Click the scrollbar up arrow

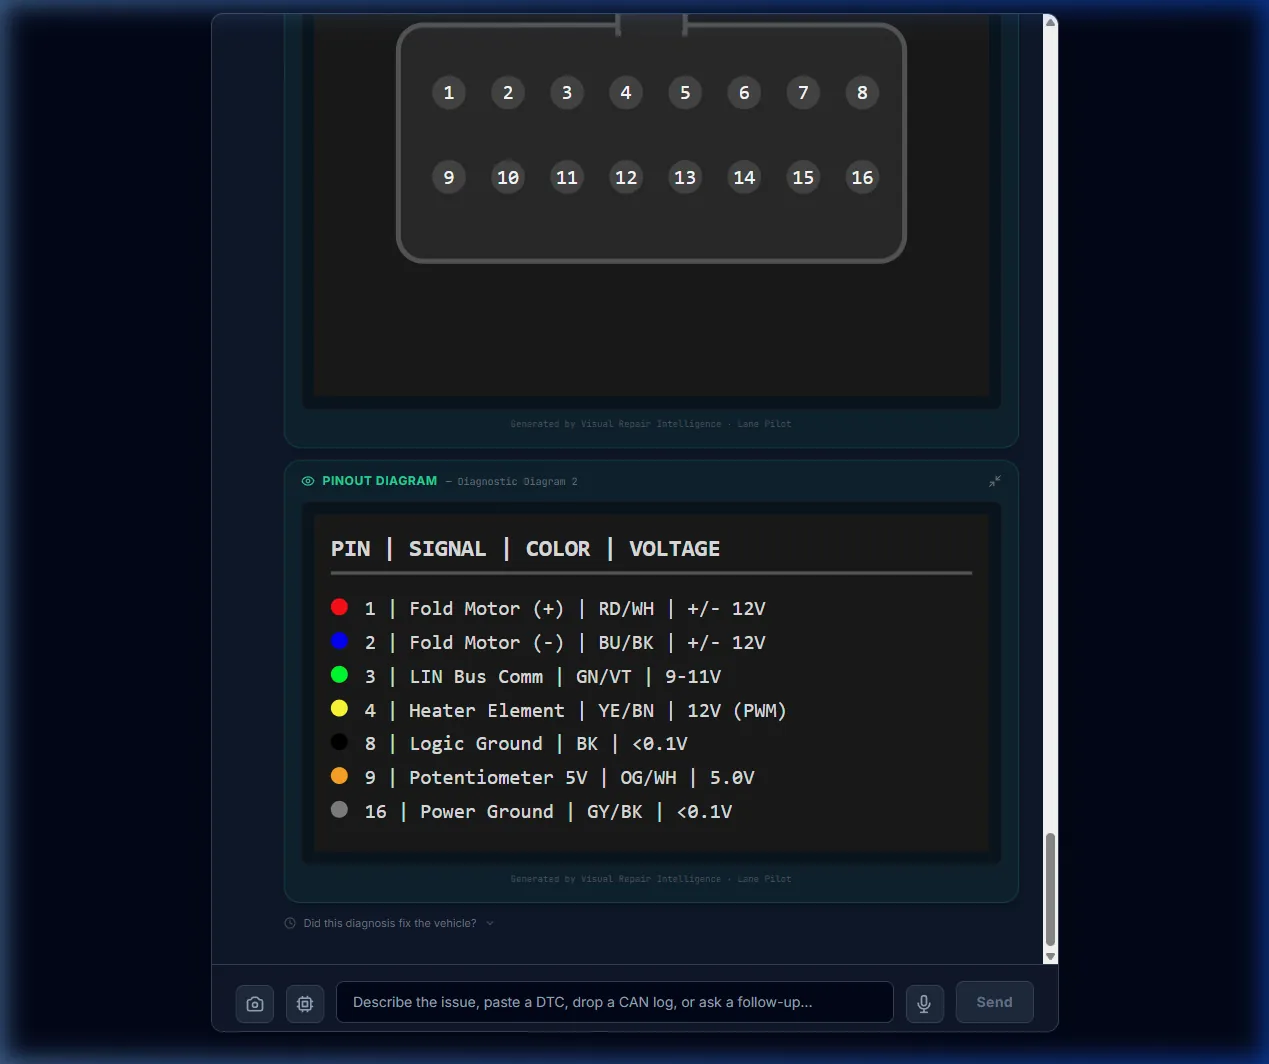(x=1050, y=22)
